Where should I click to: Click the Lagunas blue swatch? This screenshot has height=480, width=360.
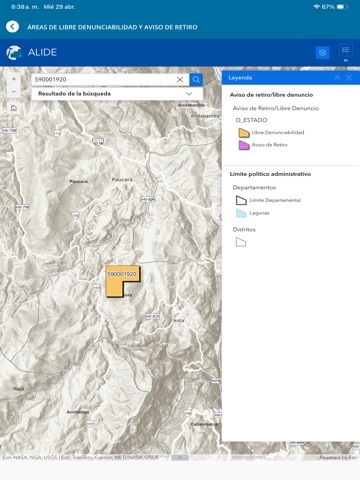pos(241,213)
